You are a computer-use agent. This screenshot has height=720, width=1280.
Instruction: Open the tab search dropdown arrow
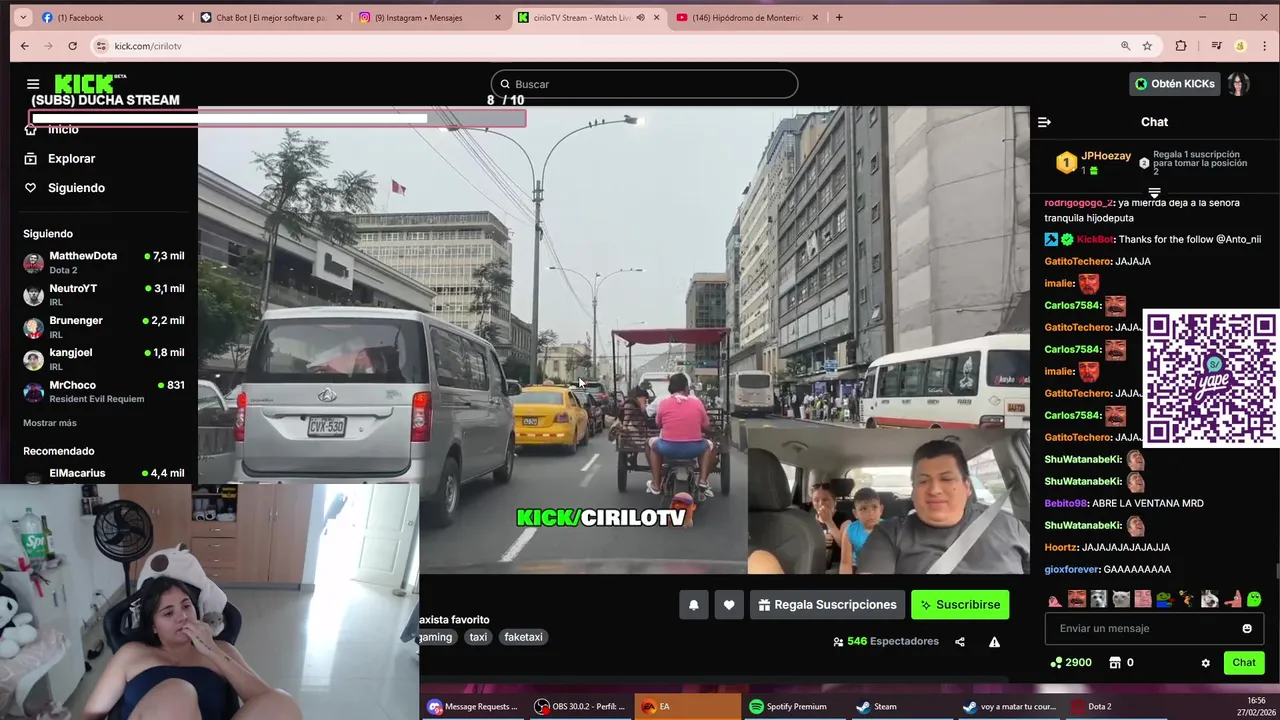click(x=21, y=17)
